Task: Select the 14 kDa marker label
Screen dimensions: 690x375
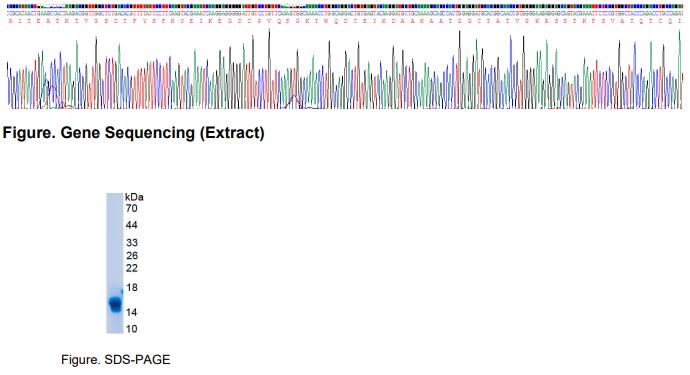Action: (x=131, y=312)
